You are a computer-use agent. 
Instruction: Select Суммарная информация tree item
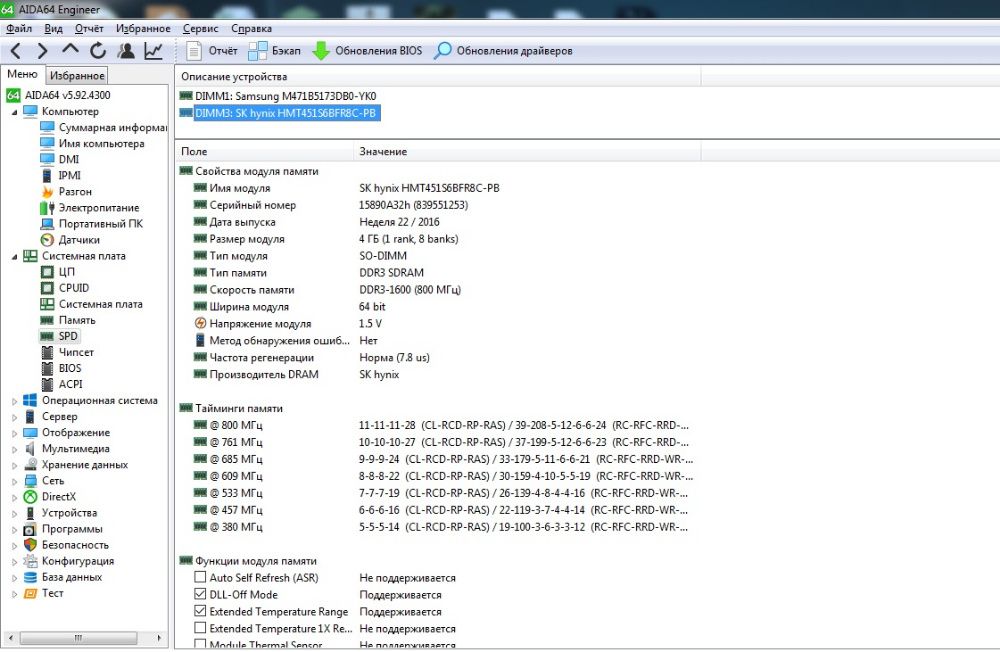point(112,127)
